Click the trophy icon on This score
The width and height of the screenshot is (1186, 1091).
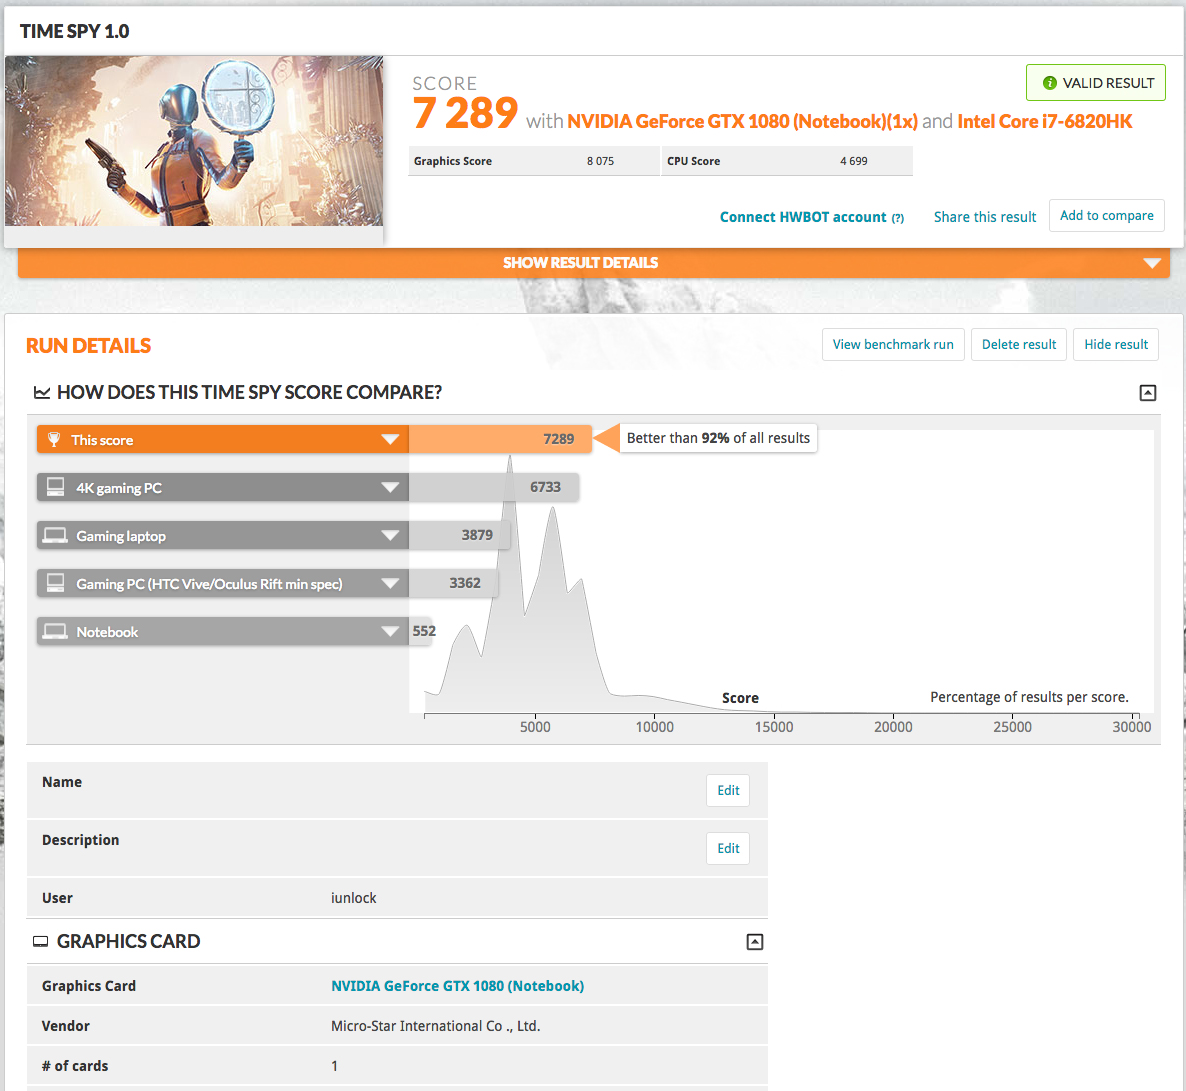[54, 440]
